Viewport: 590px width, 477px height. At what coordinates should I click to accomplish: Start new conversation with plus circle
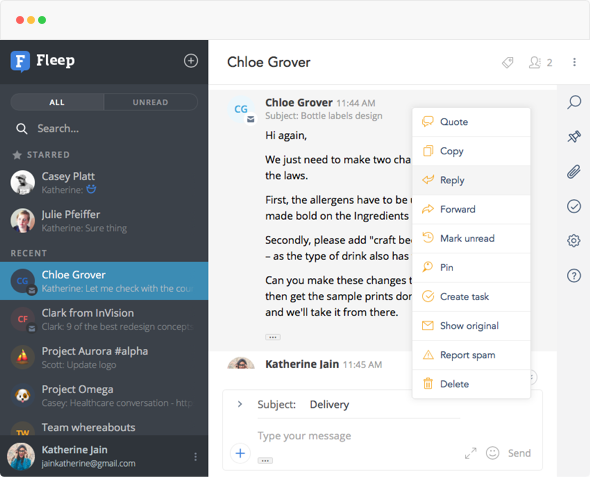click(x=191, y=61)
